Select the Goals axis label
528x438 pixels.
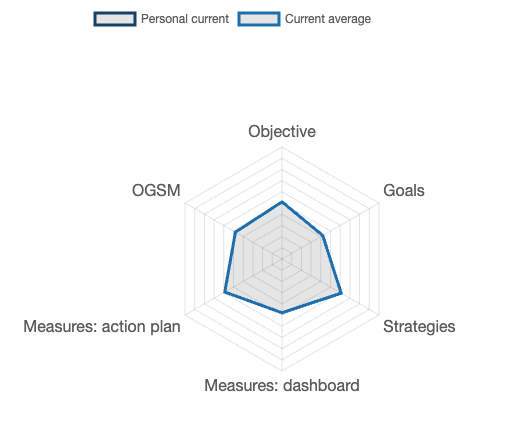tap(404, 190)
